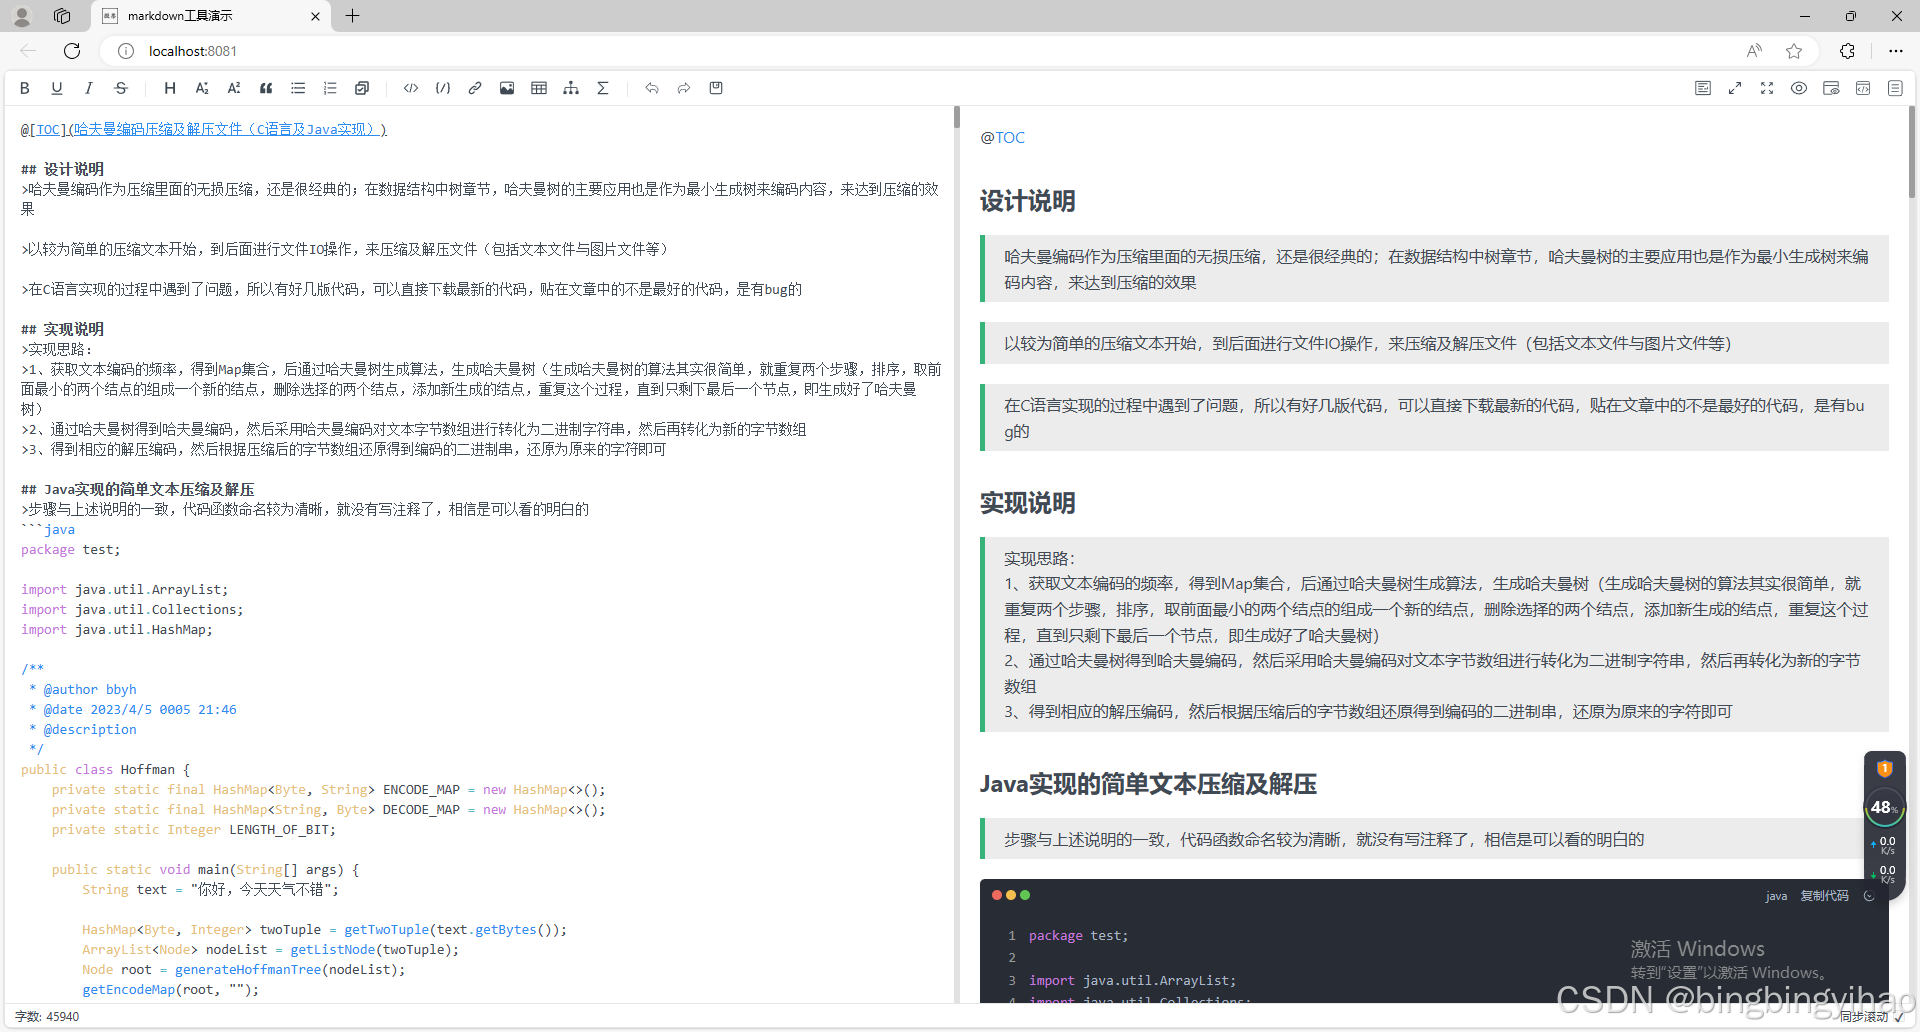Insert an image using the picture icon

click(x=507, y=88)
